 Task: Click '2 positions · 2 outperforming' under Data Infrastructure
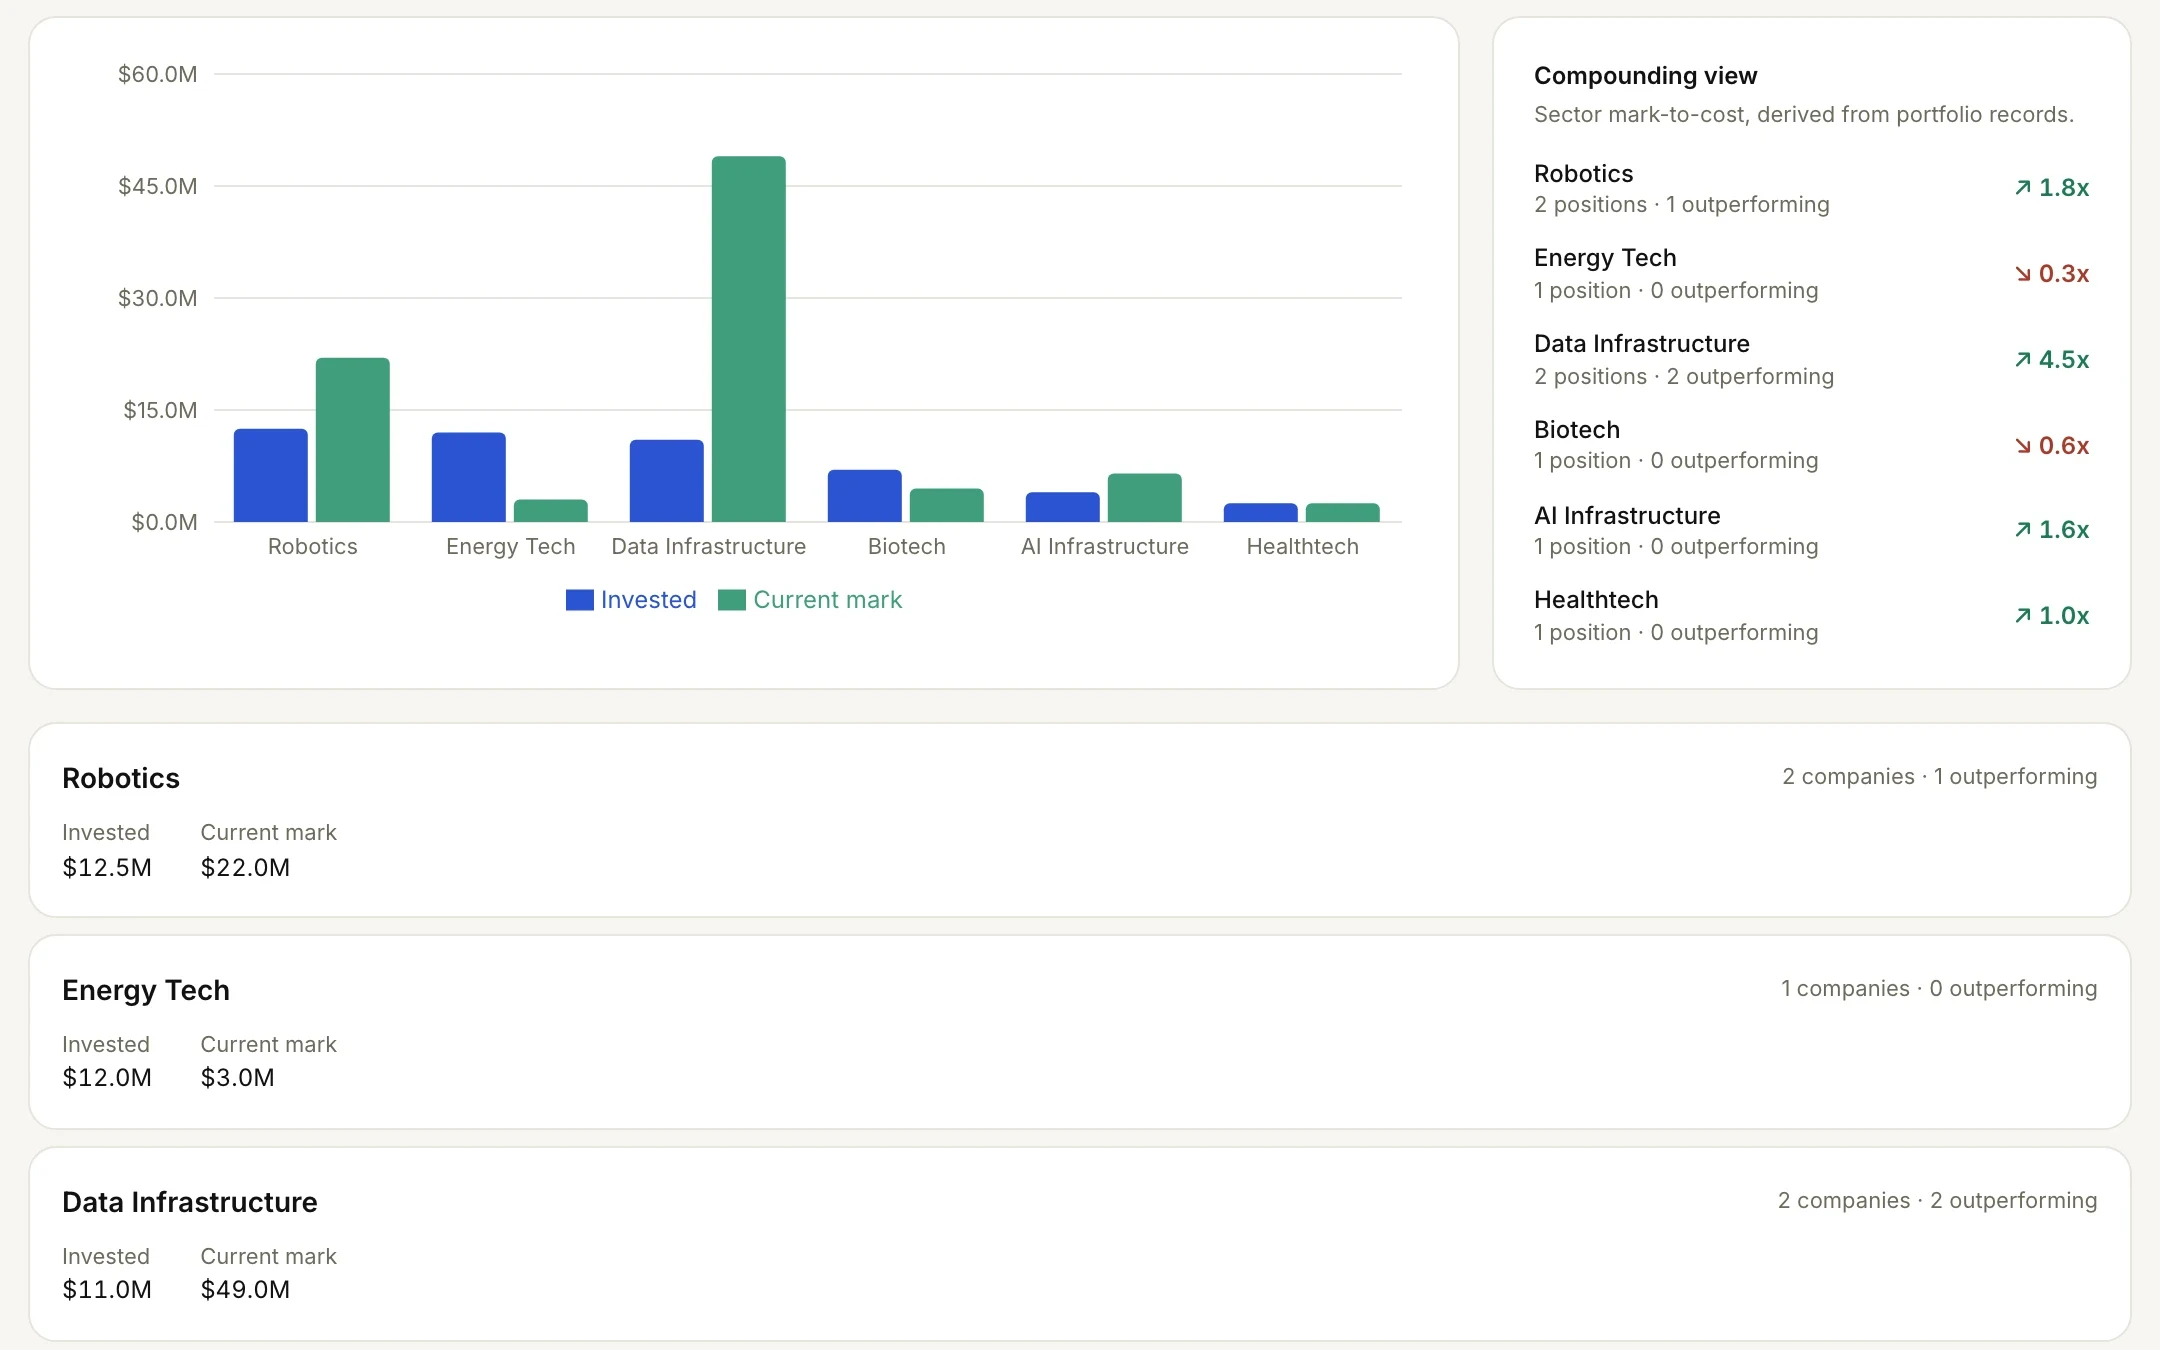coord(1684,377)
